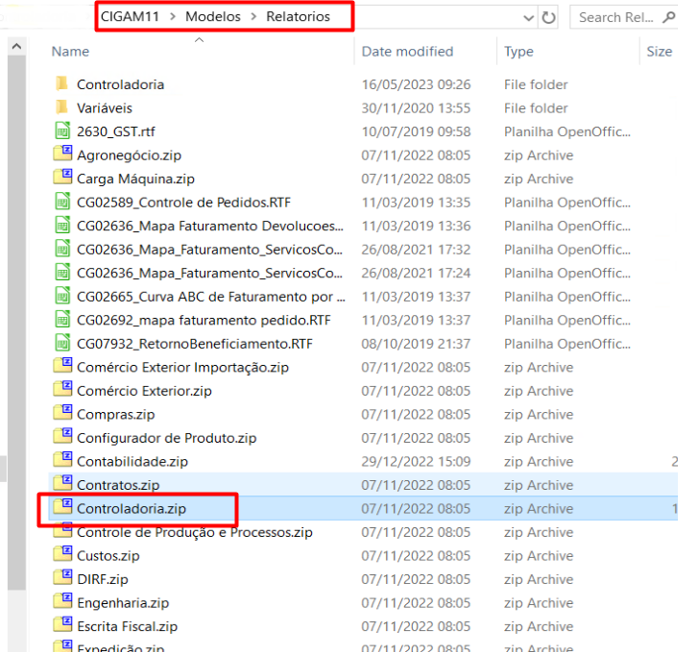Click the search magnifier icon
The height and width of the screenshot is (652, 679).
coord(669,17)
